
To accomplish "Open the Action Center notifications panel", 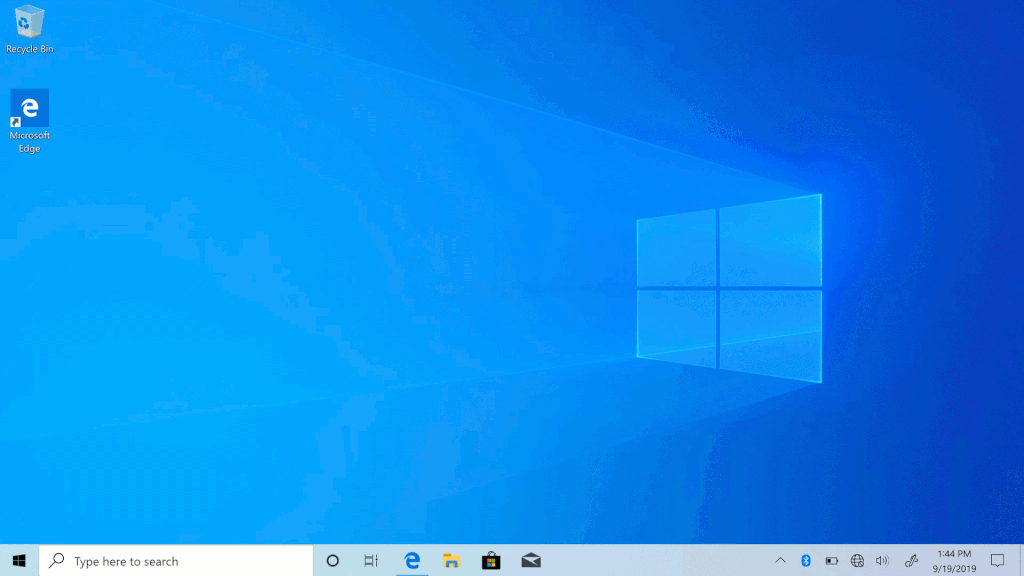I will [x=997, y=561].
